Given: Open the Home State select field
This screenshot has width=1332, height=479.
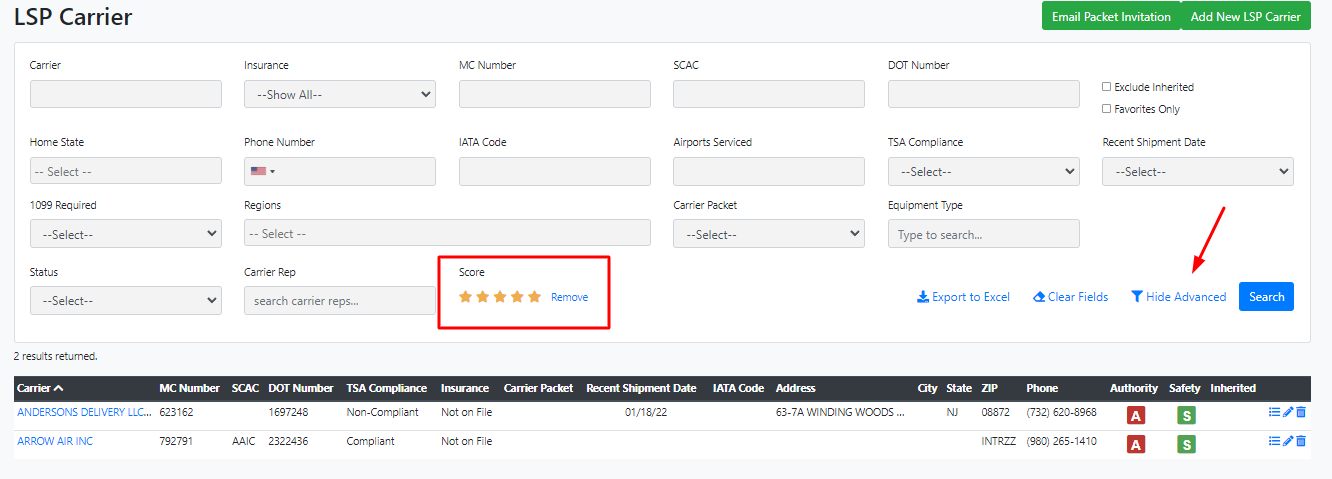Looking at the screenshot, I should pos(126,171).
